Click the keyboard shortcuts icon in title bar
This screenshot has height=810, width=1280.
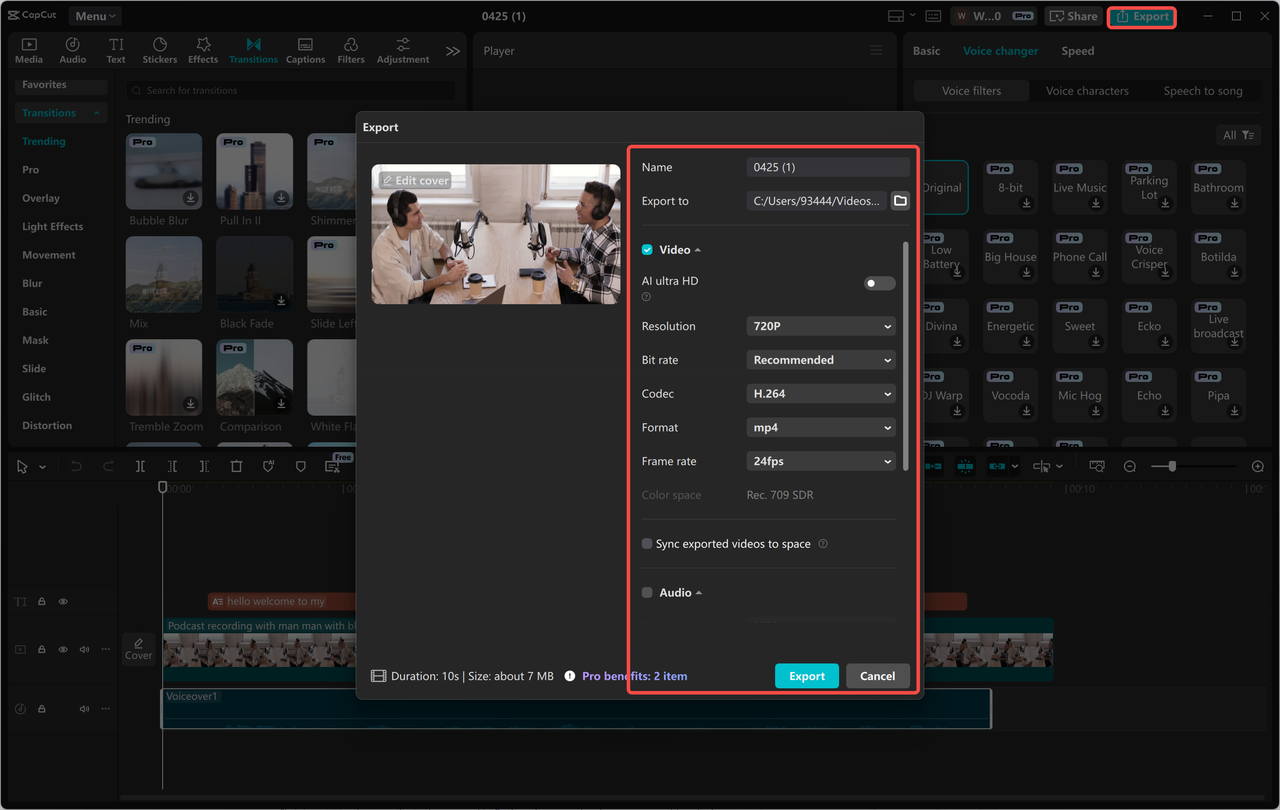coord(933,16)
